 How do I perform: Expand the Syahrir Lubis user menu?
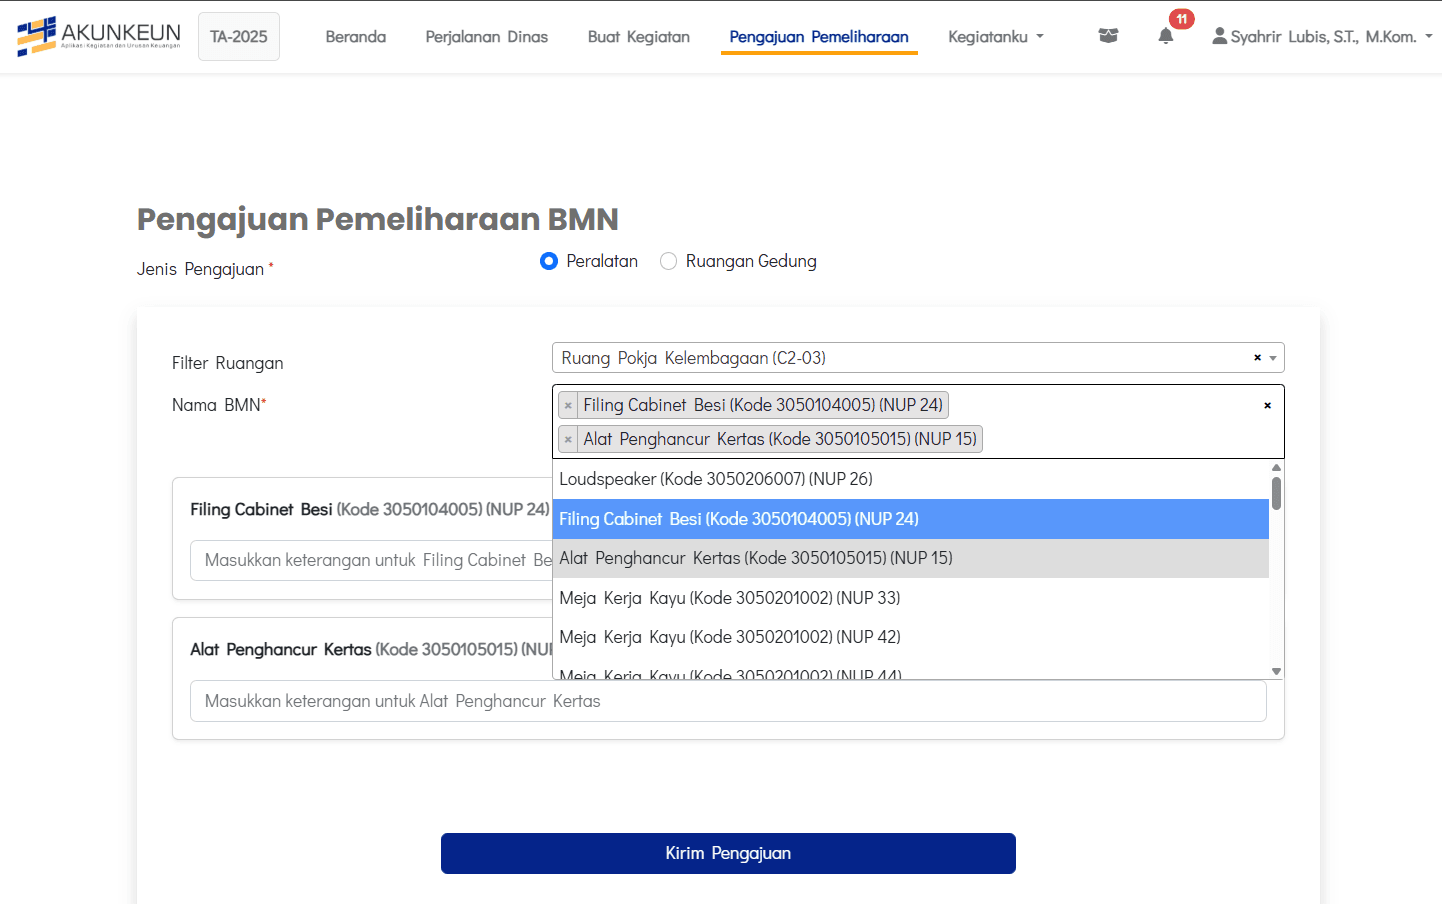(1322, 37)
